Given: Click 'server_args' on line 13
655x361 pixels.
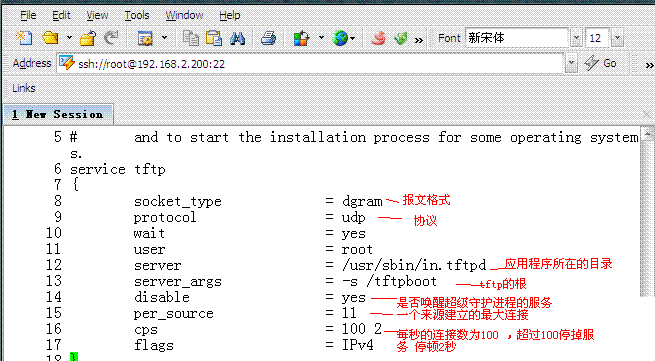Looking at the screenshot, I should tap(178, 282).
